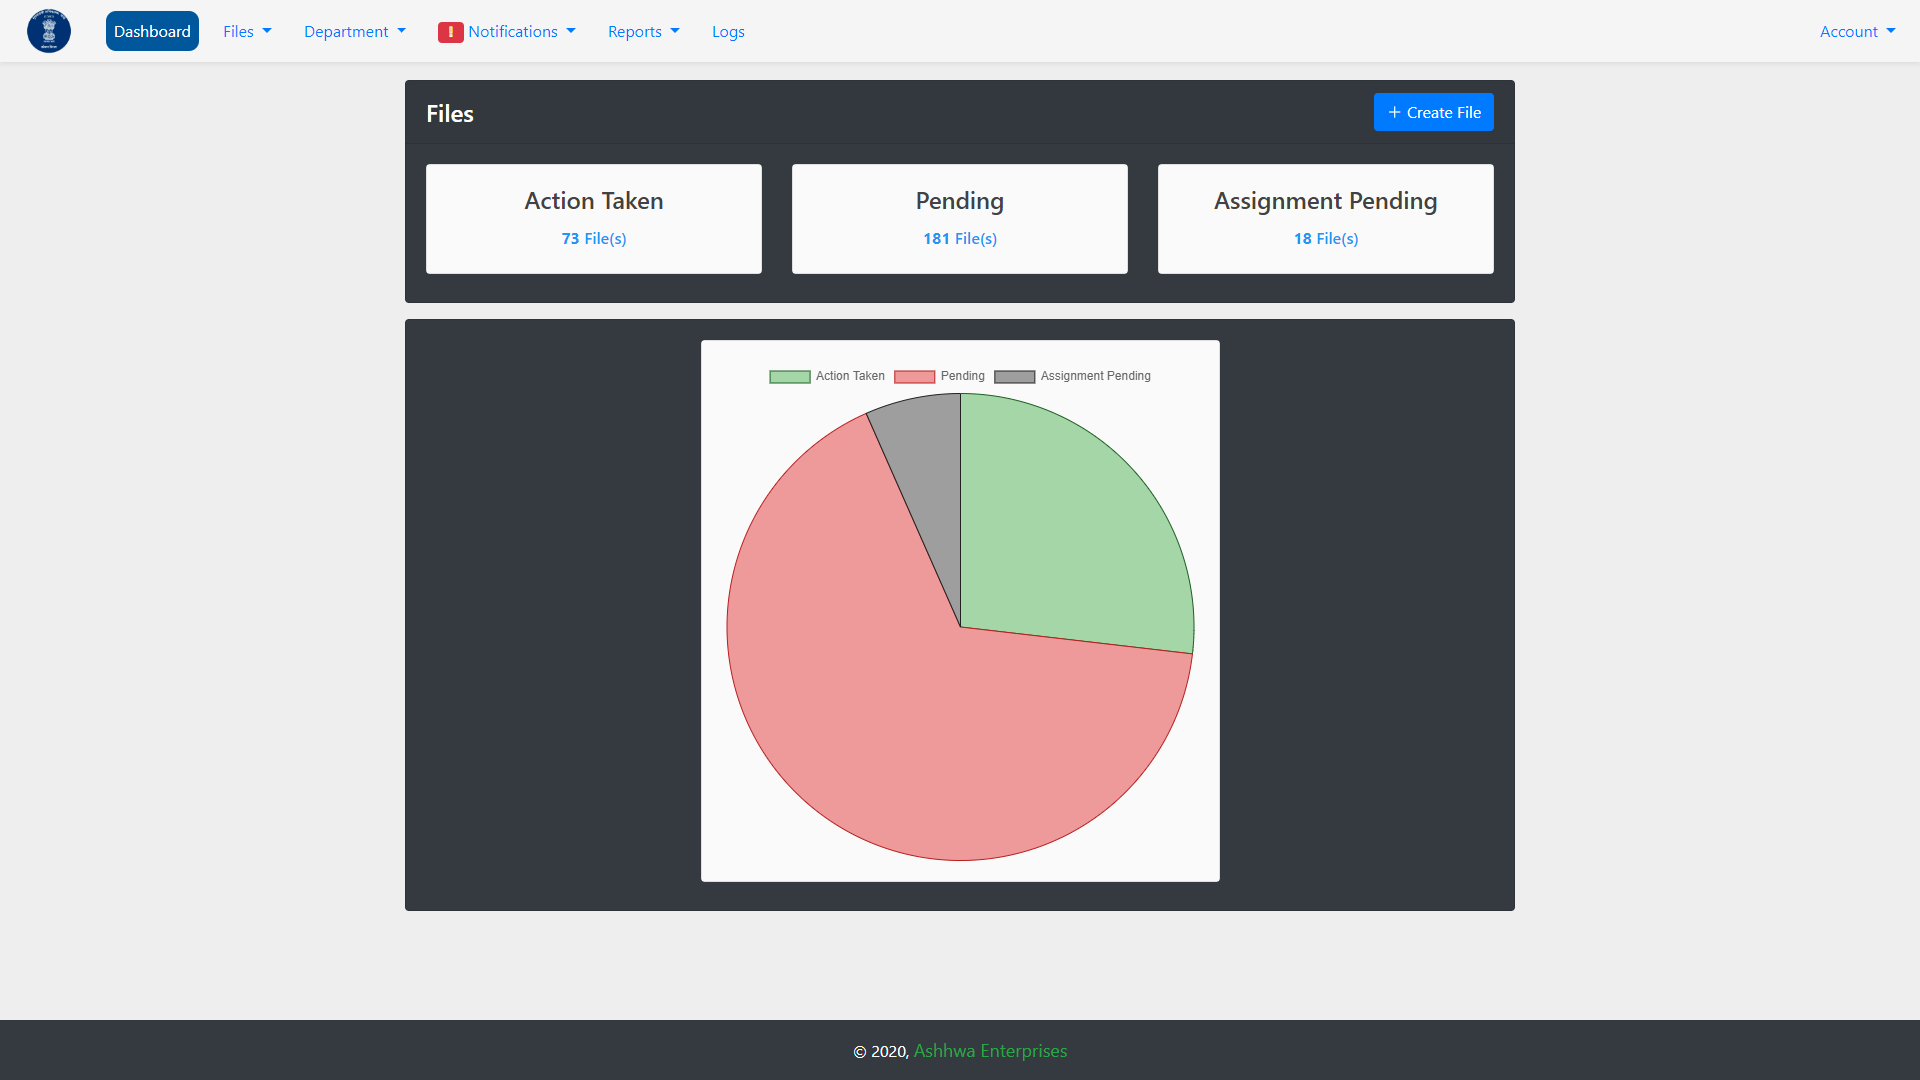1920x1080 pixels.
Task: Open the Department dropdown
Action: click(355, 32)
